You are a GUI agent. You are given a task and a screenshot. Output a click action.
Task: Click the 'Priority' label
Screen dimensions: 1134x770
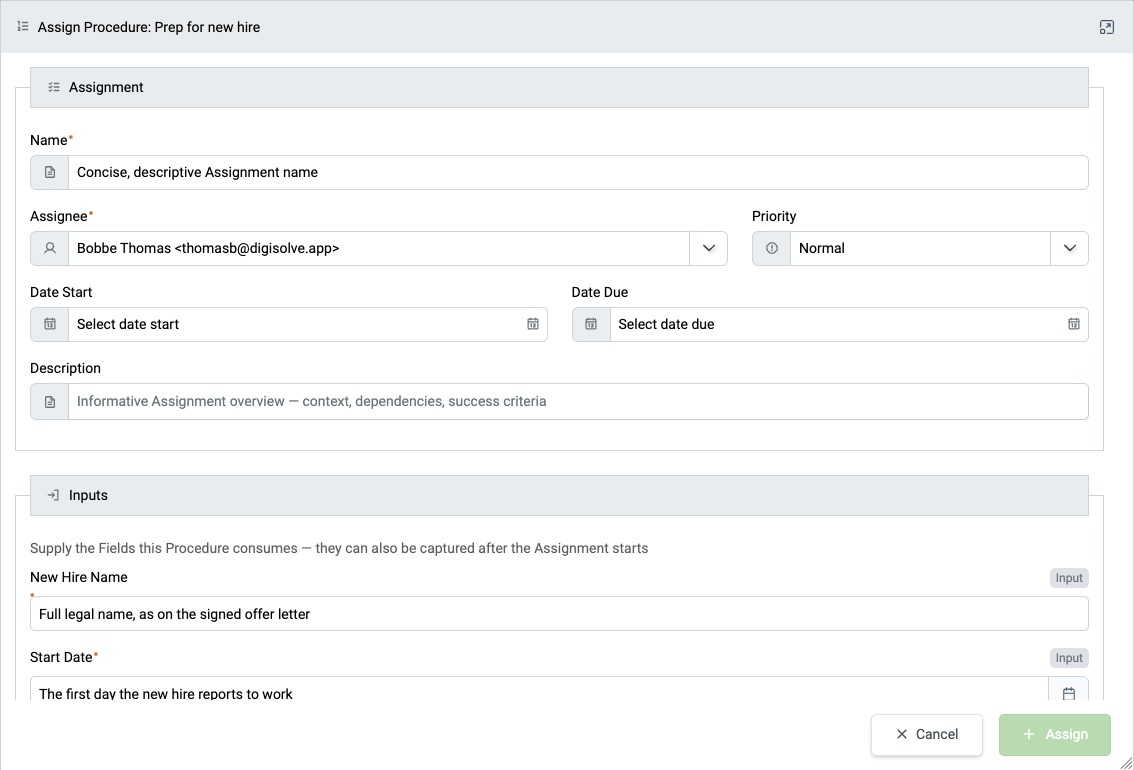point(774,216)
